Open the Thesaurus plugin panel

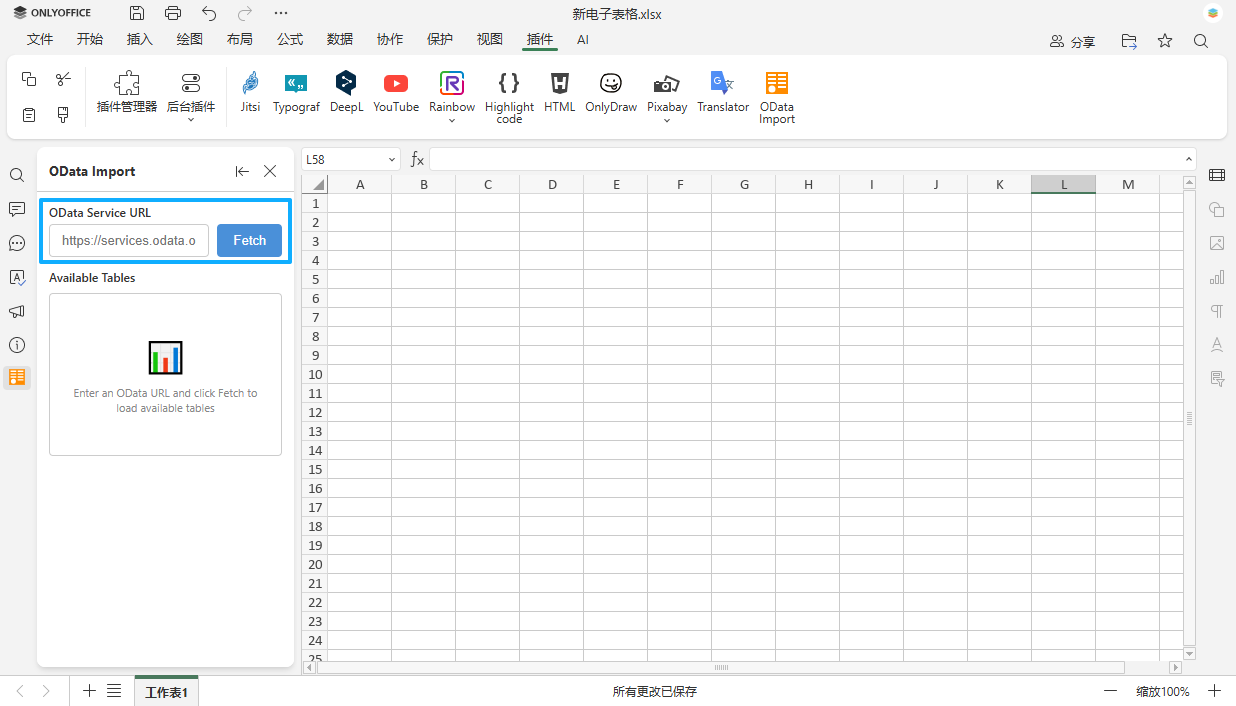1217,345
